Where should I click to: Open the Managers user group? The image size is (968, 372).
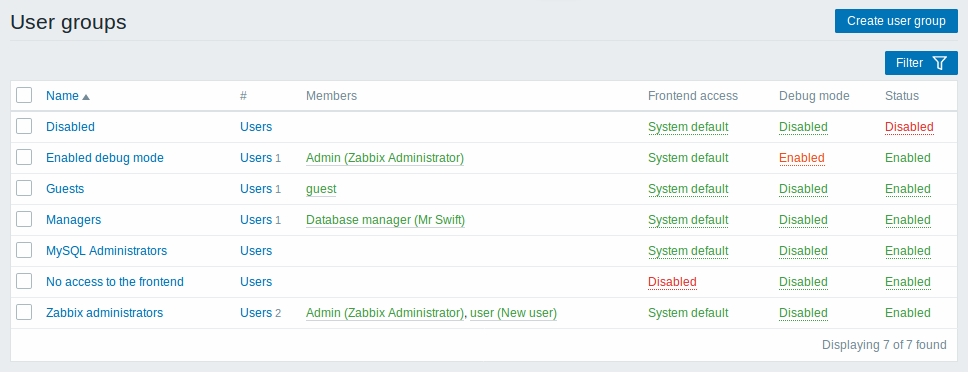point(73,220)
